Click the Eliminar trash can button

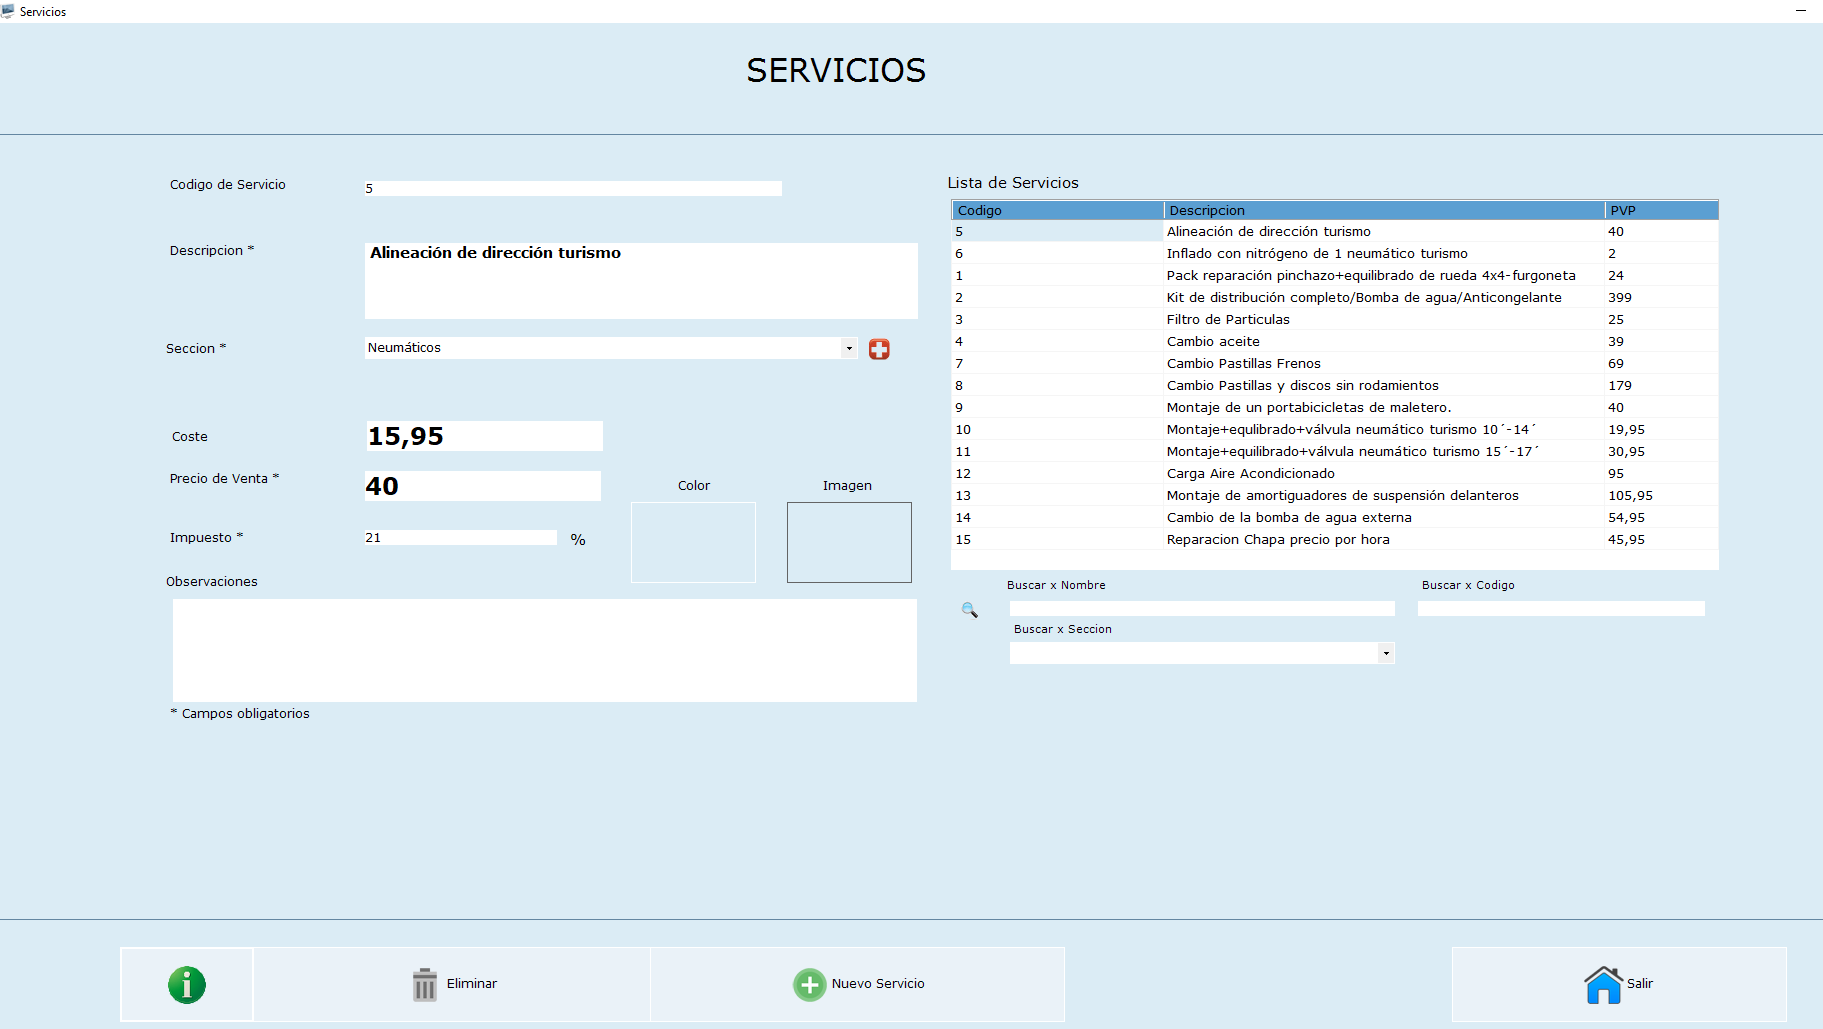pos(452,984)
